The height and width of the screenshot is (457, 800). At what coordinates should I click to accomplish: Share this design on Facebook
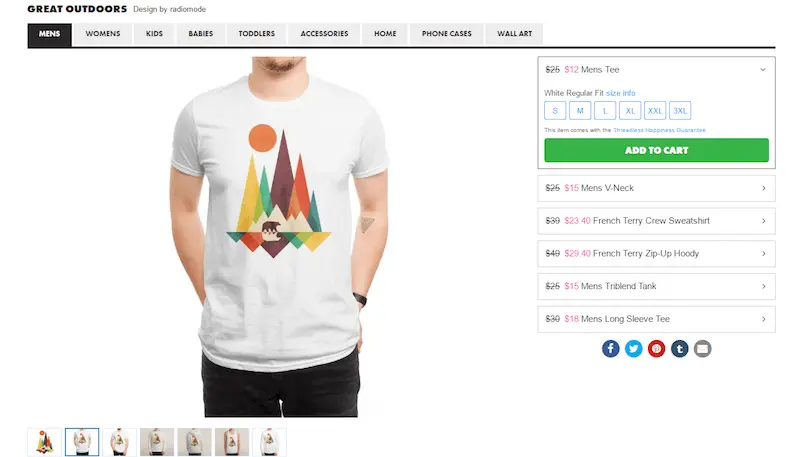pos(610,349)
